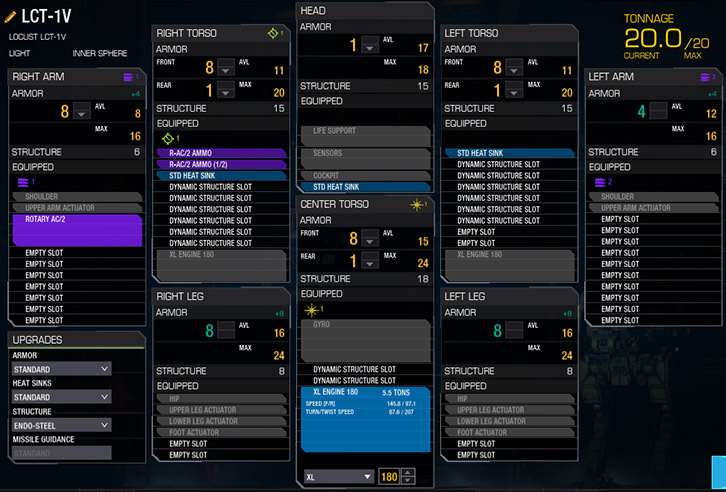Click the Right Leg Hip slot
This screenshot has width=726, height=492.
click(x=221, y=399)
